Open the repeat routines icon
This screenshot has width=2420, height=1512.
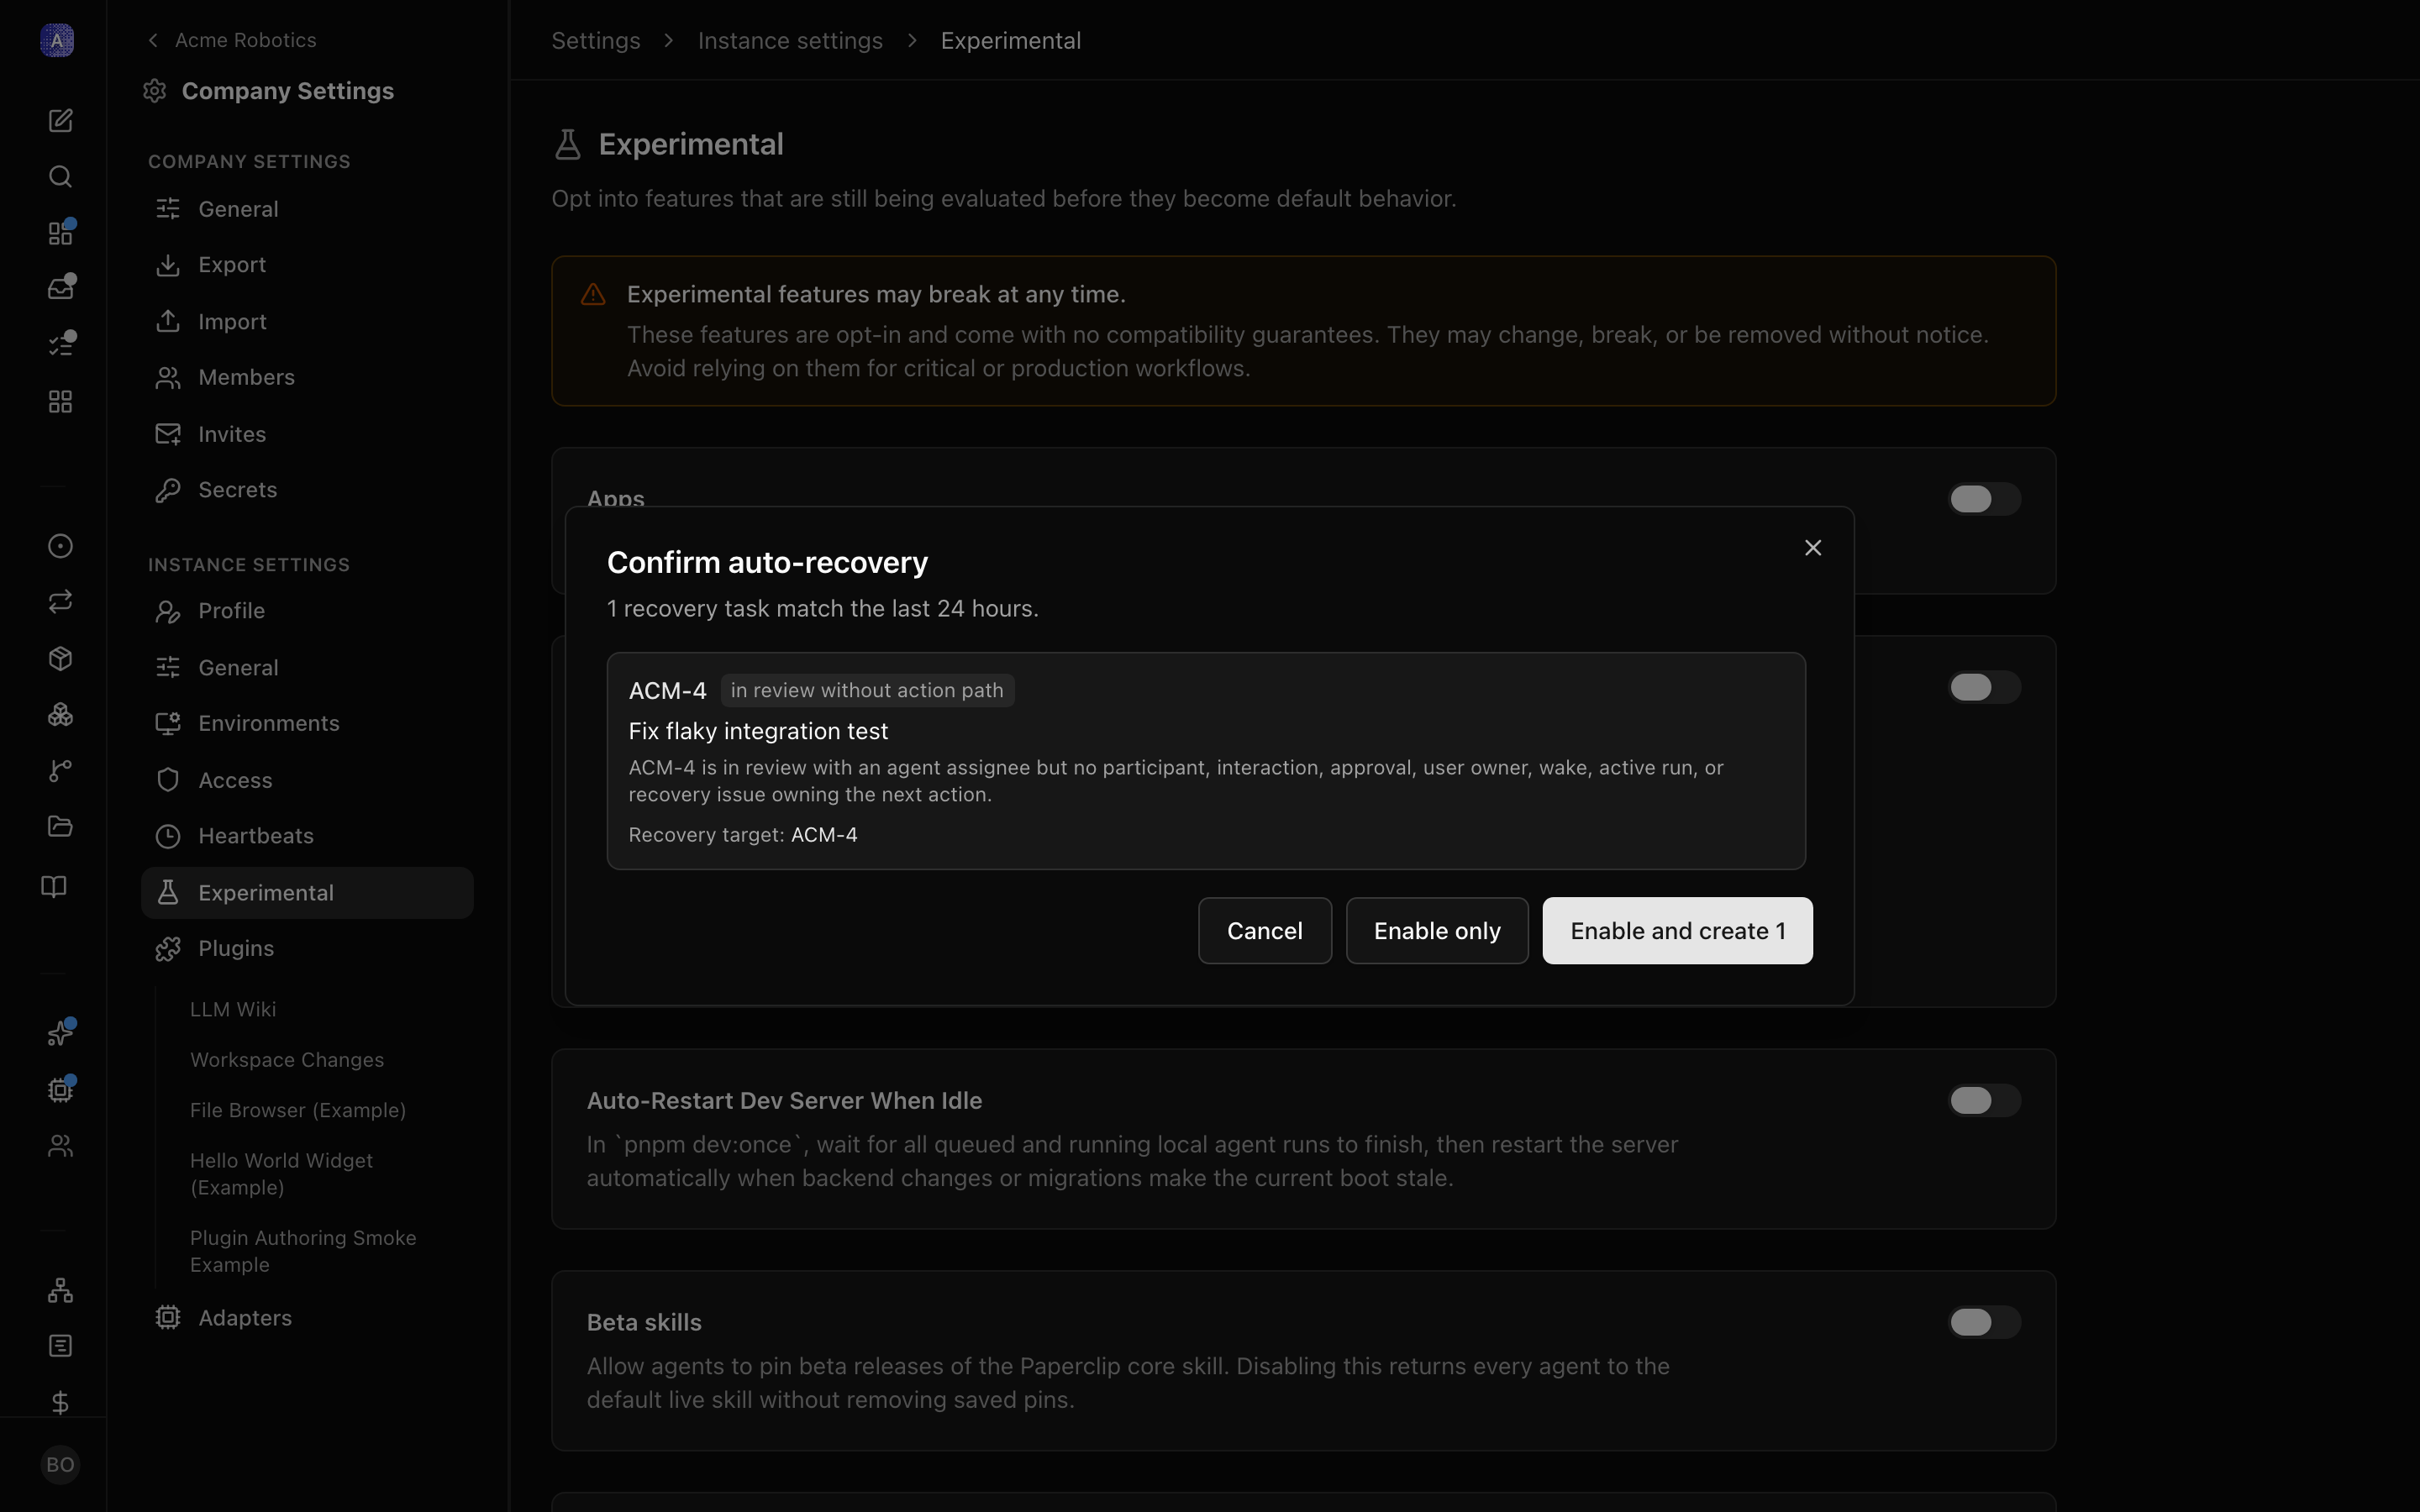(x=60, y=602)
